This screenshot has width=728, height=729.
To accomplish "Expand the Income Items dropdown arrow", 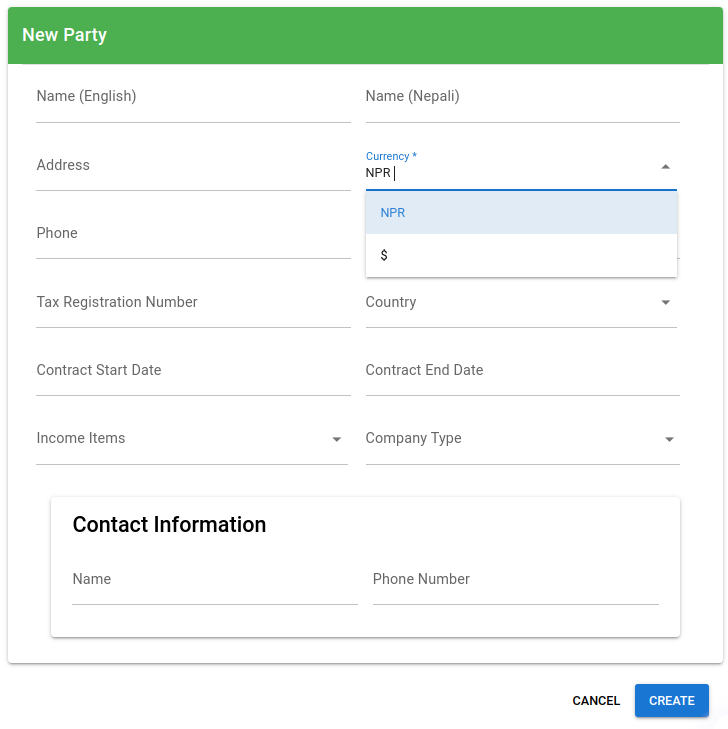I will tap(337, 439).
